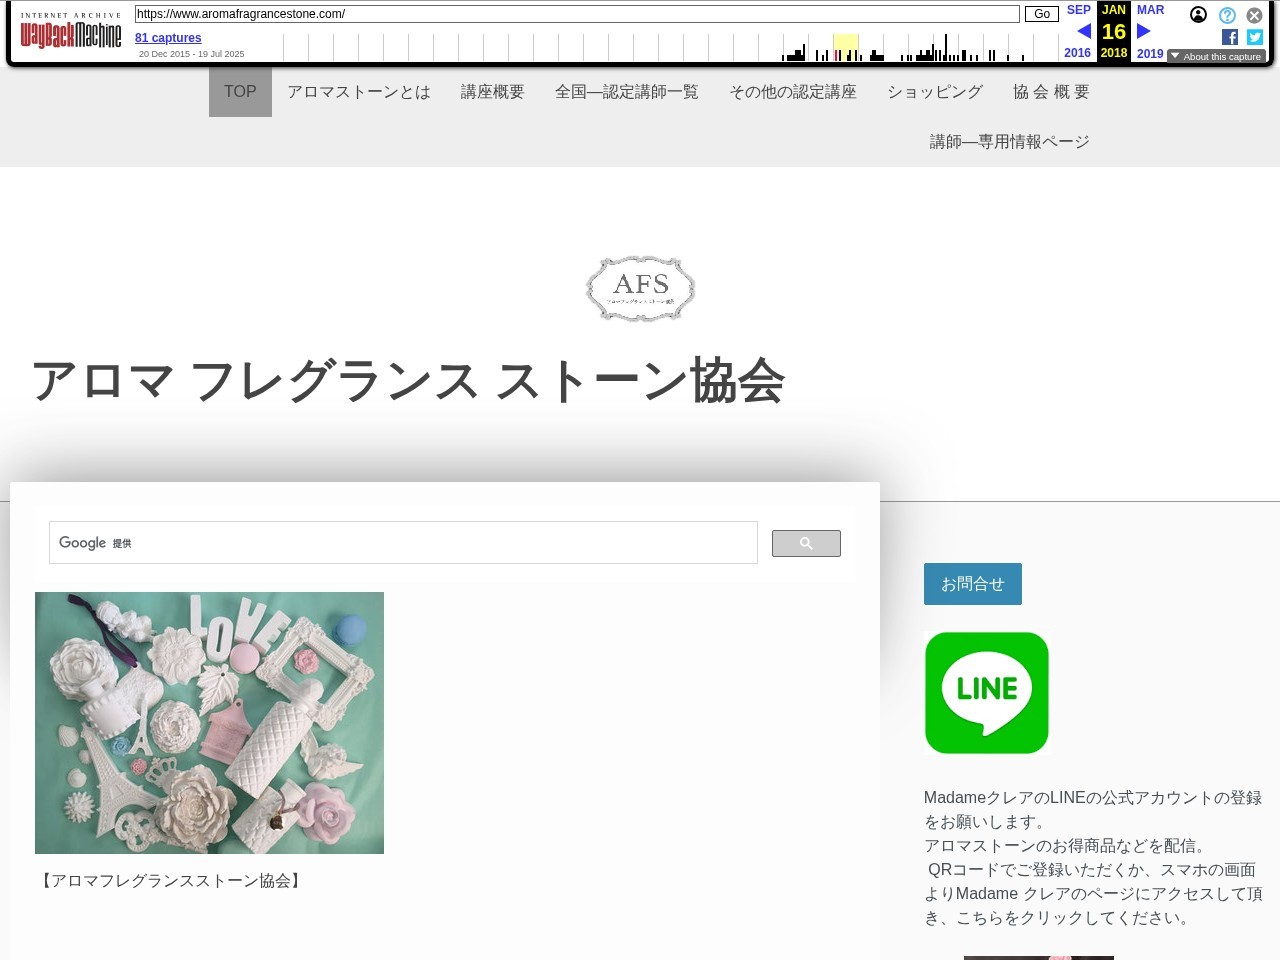
Task: Open the ショッピング menu item
Action: pyautogui.click(x=934, y=92)
